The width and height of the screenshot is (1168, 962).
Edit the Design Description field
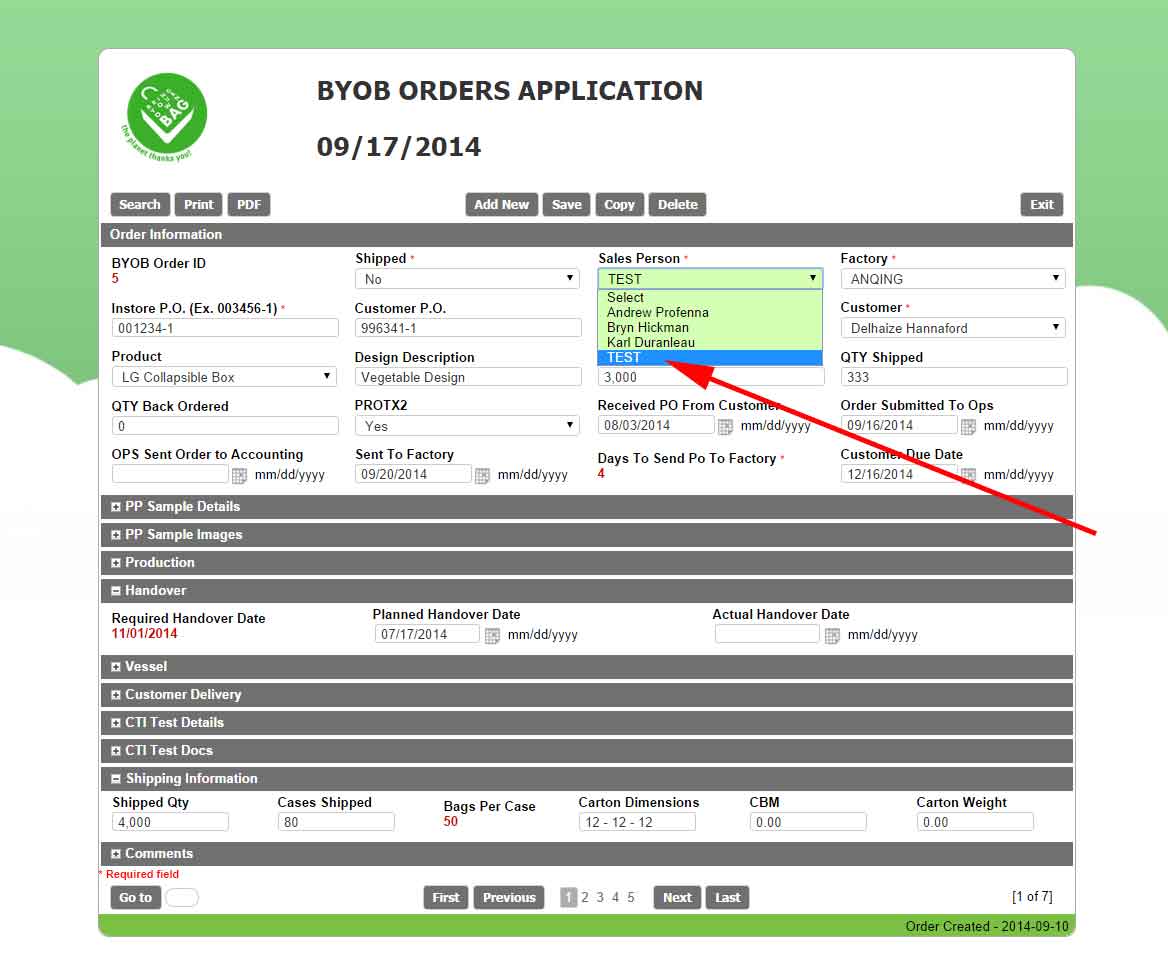point(468,378)
